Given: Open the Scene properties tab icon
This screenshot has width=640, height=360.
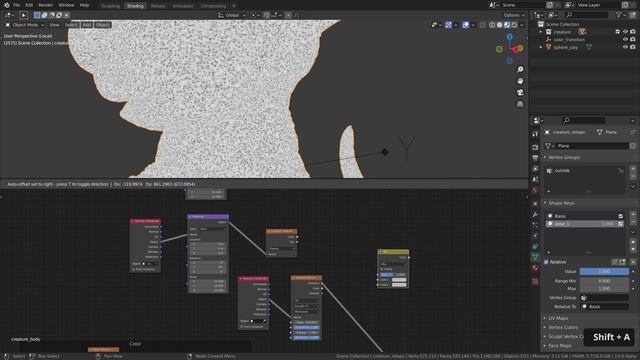Looking at the screenshot, I should [535, 180].
